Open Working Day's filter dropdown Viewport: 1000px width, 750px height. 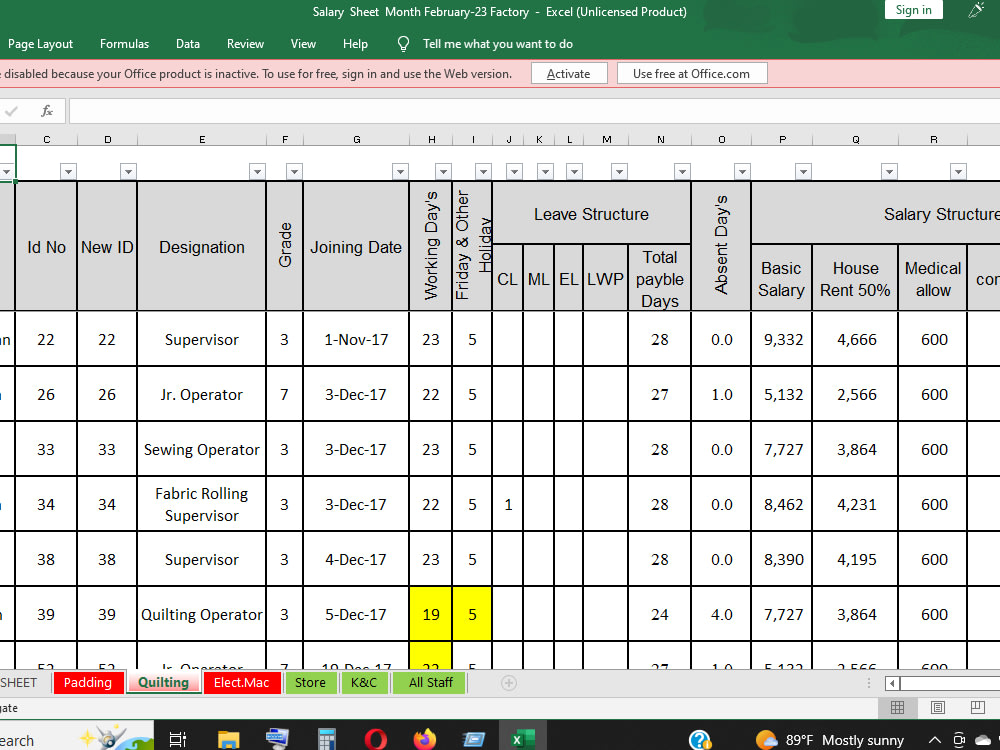(x=443, y=172)
